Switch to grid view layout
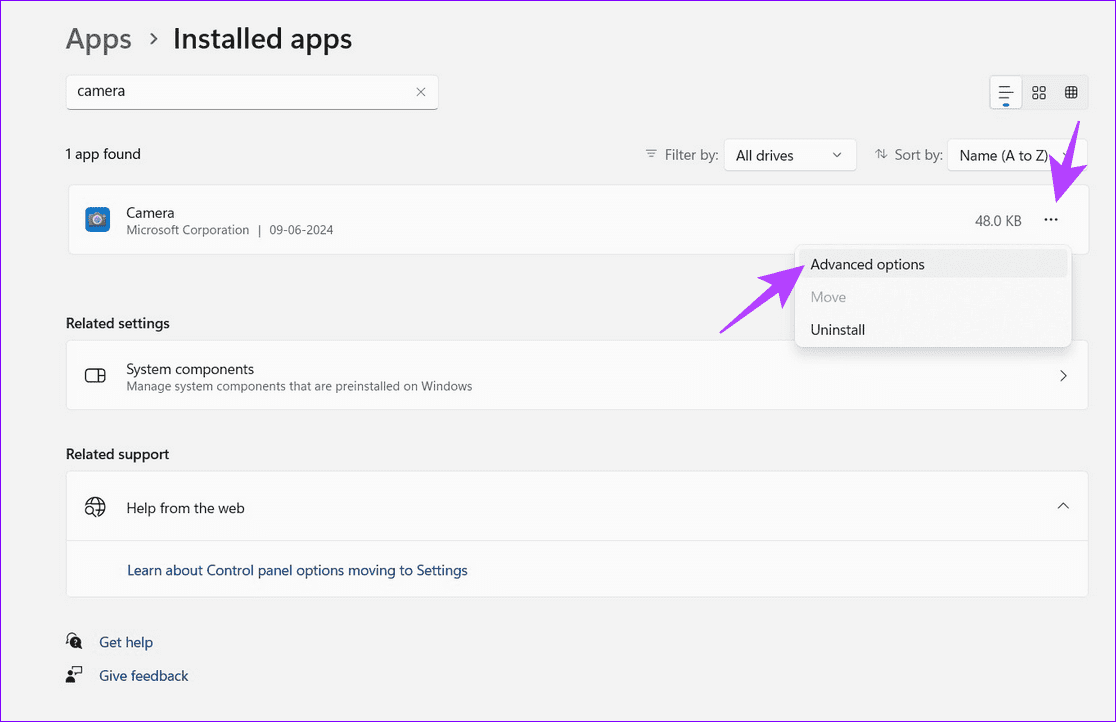Viewport: 1116px width, 722px height. coord(1039,92)
